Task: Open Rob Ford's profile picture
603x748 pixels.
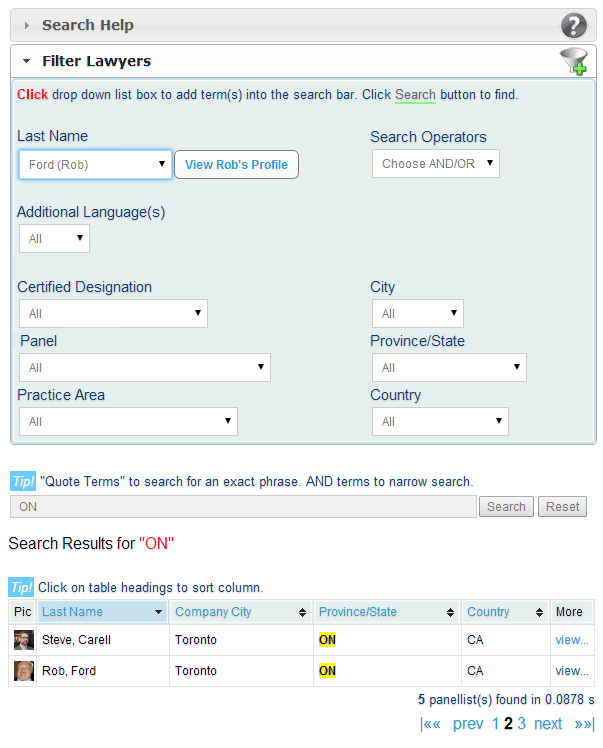Action: 23,671
